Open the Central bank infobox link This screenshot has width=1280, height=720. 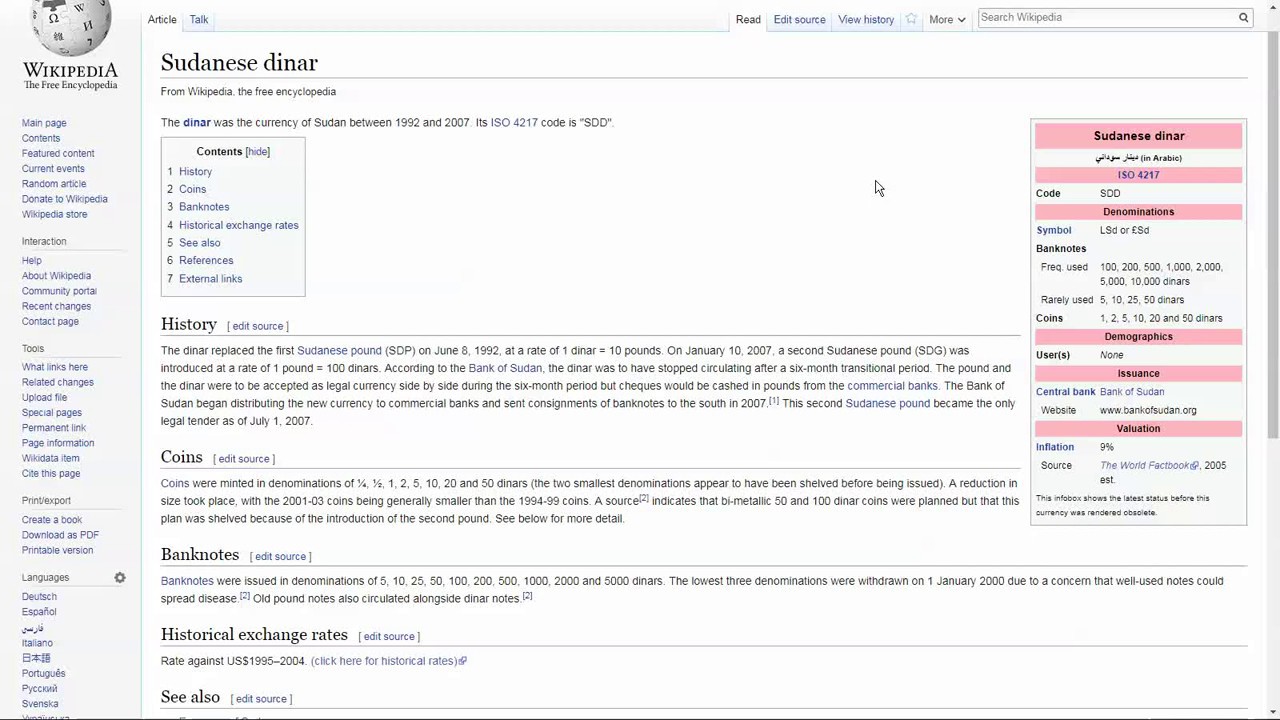pyautogui.click(x=1066, y=392)
